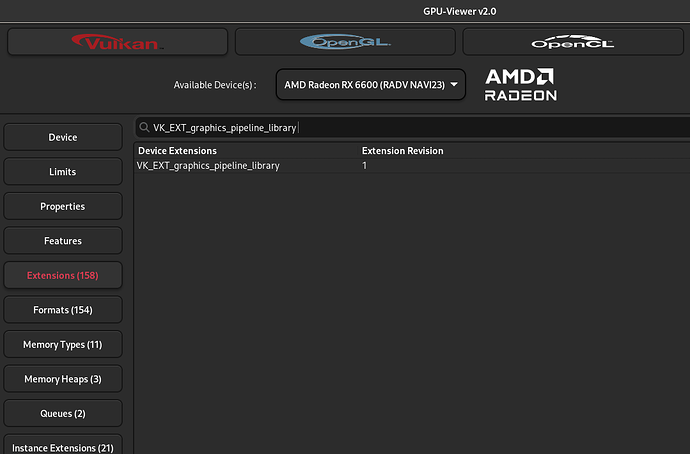Open the Features section

pyautogui.click(x=63, y=241)
